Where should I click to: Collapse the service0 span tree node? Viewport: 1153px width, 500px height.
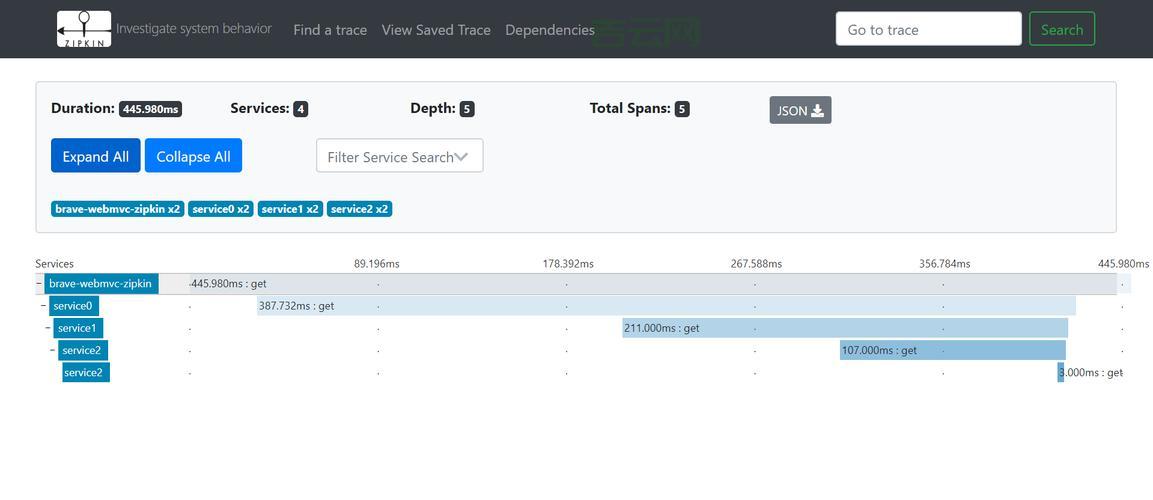[43, 306]
